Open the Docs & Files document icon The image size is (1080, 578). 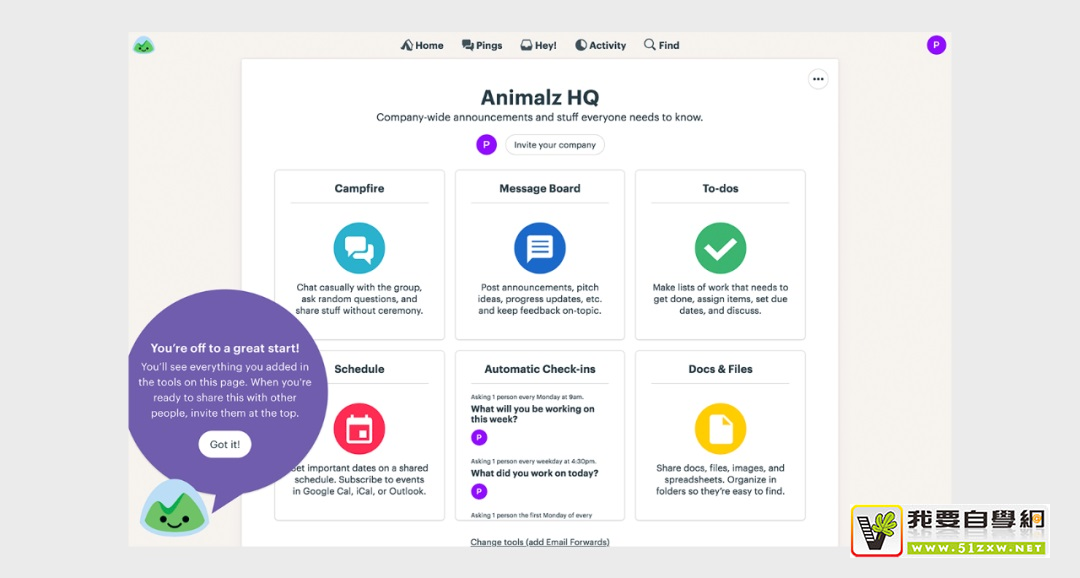(720, 429)
